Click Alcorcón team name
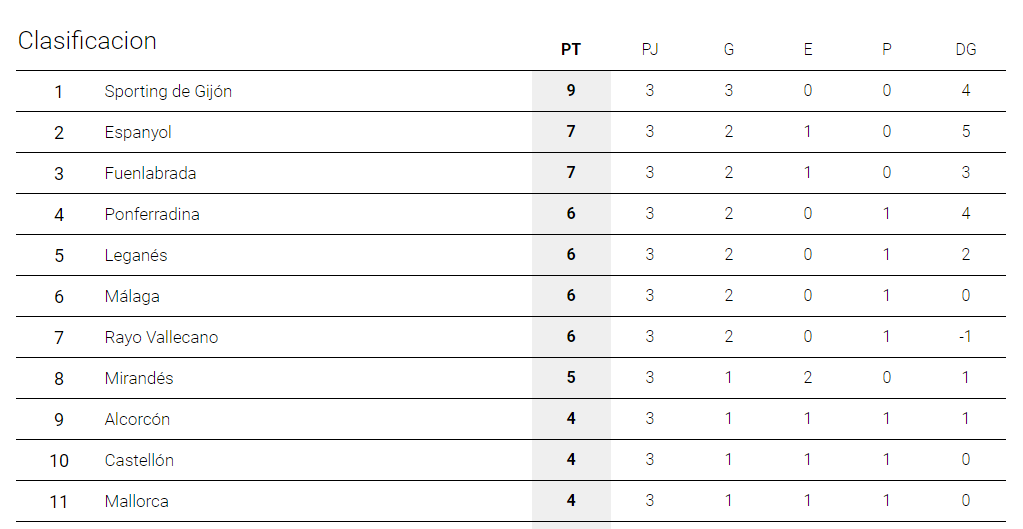 [x=137, y=419]
